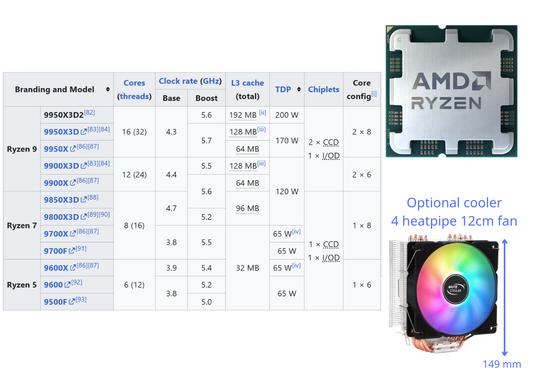Viewport: 533px width, 381px height.
Task: Open reference [92] beside 9600
Action: click(x=77, y=282)
